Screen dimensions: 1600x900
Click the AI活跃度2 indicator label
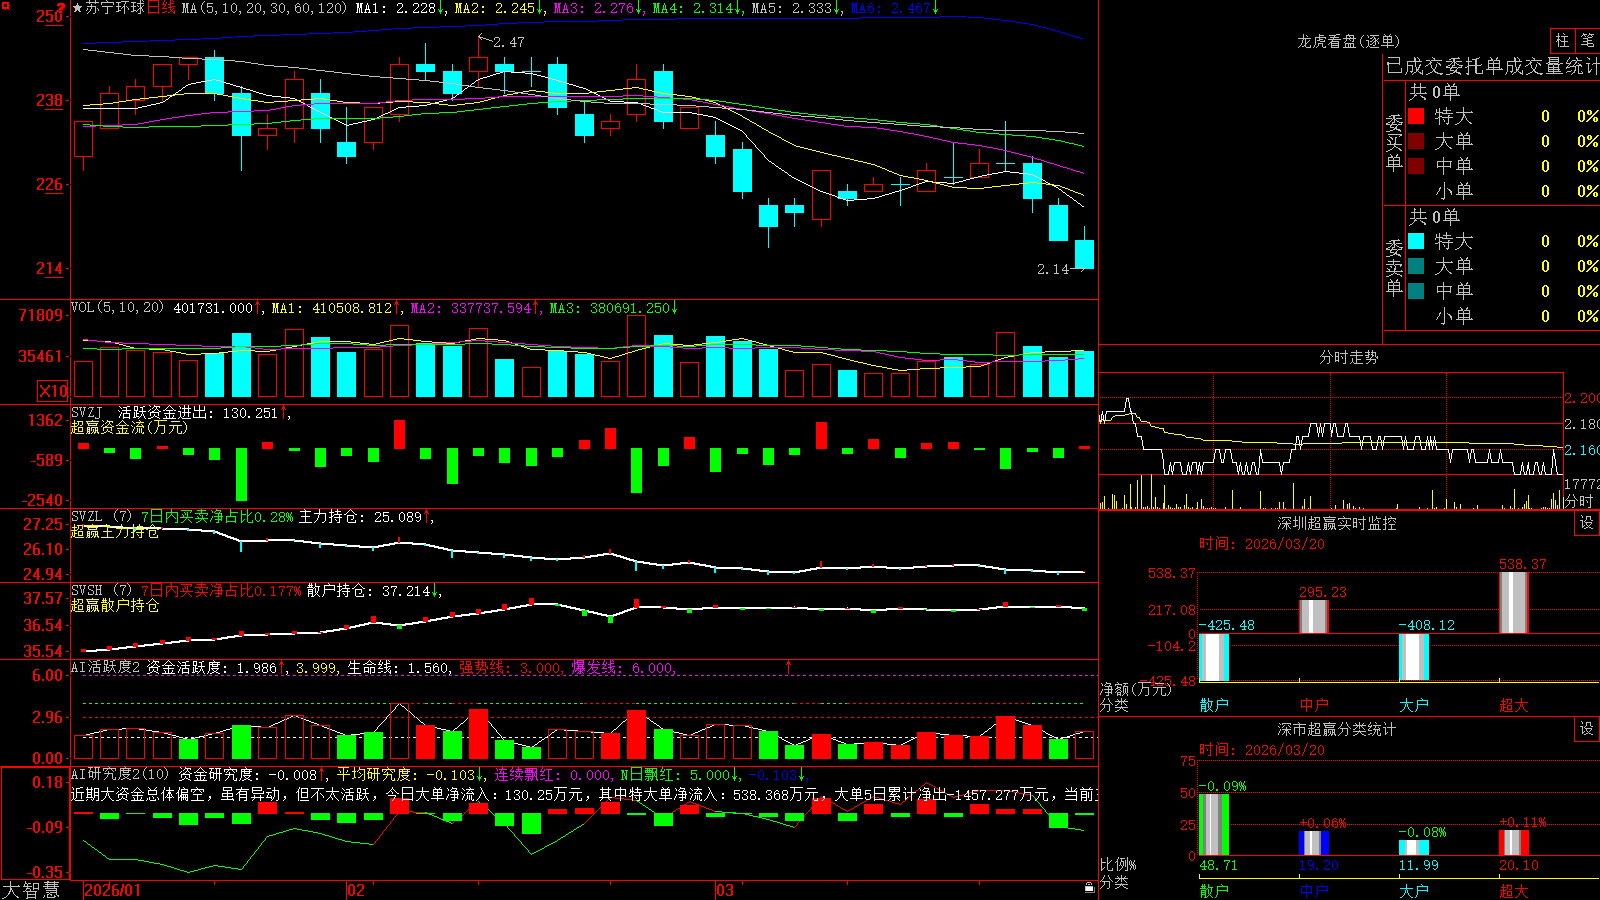106,667
